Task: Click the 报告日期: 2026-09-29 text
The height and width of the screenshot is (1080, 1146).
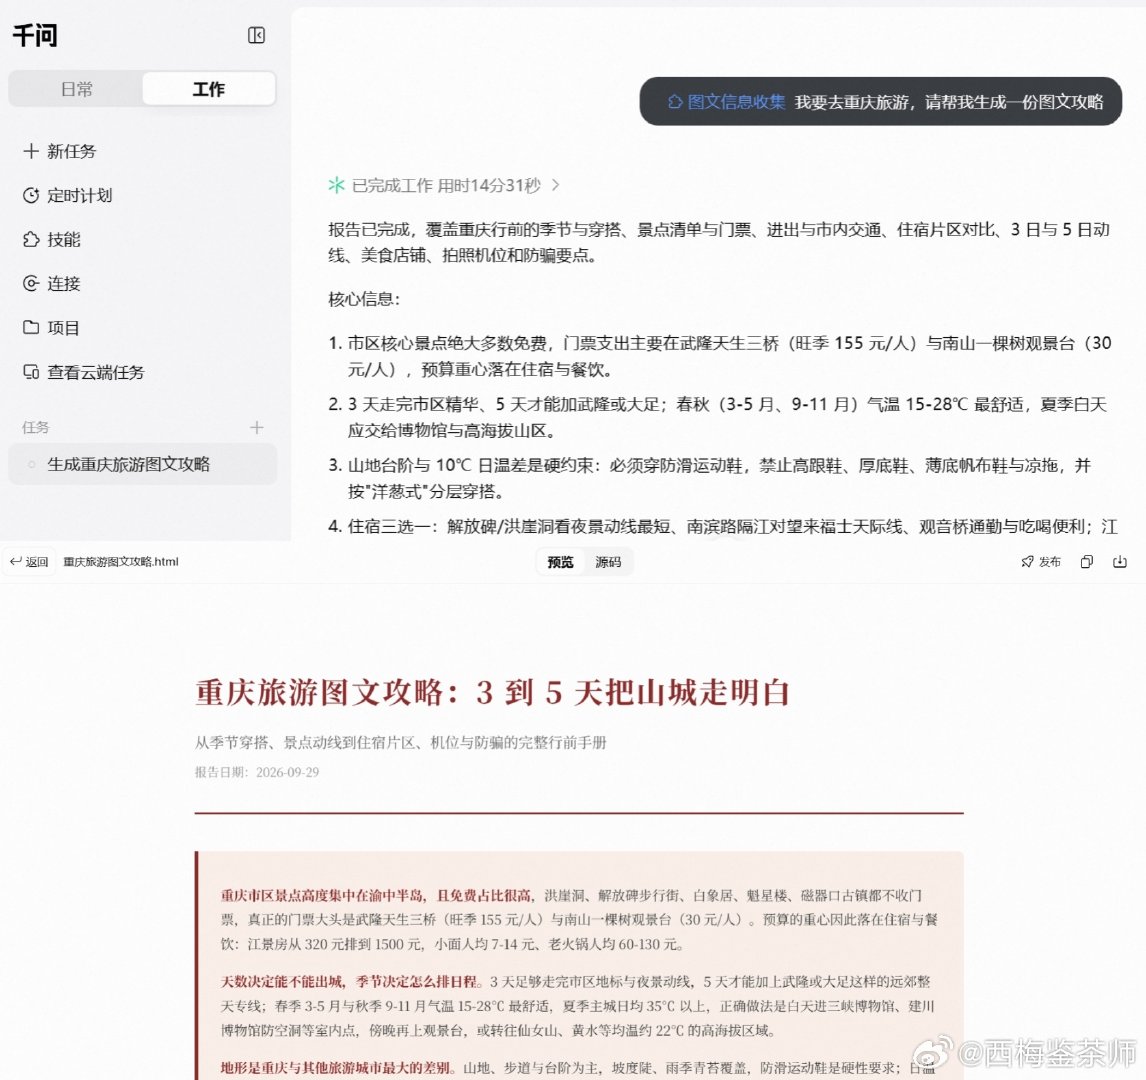Action: pos(257,772)
